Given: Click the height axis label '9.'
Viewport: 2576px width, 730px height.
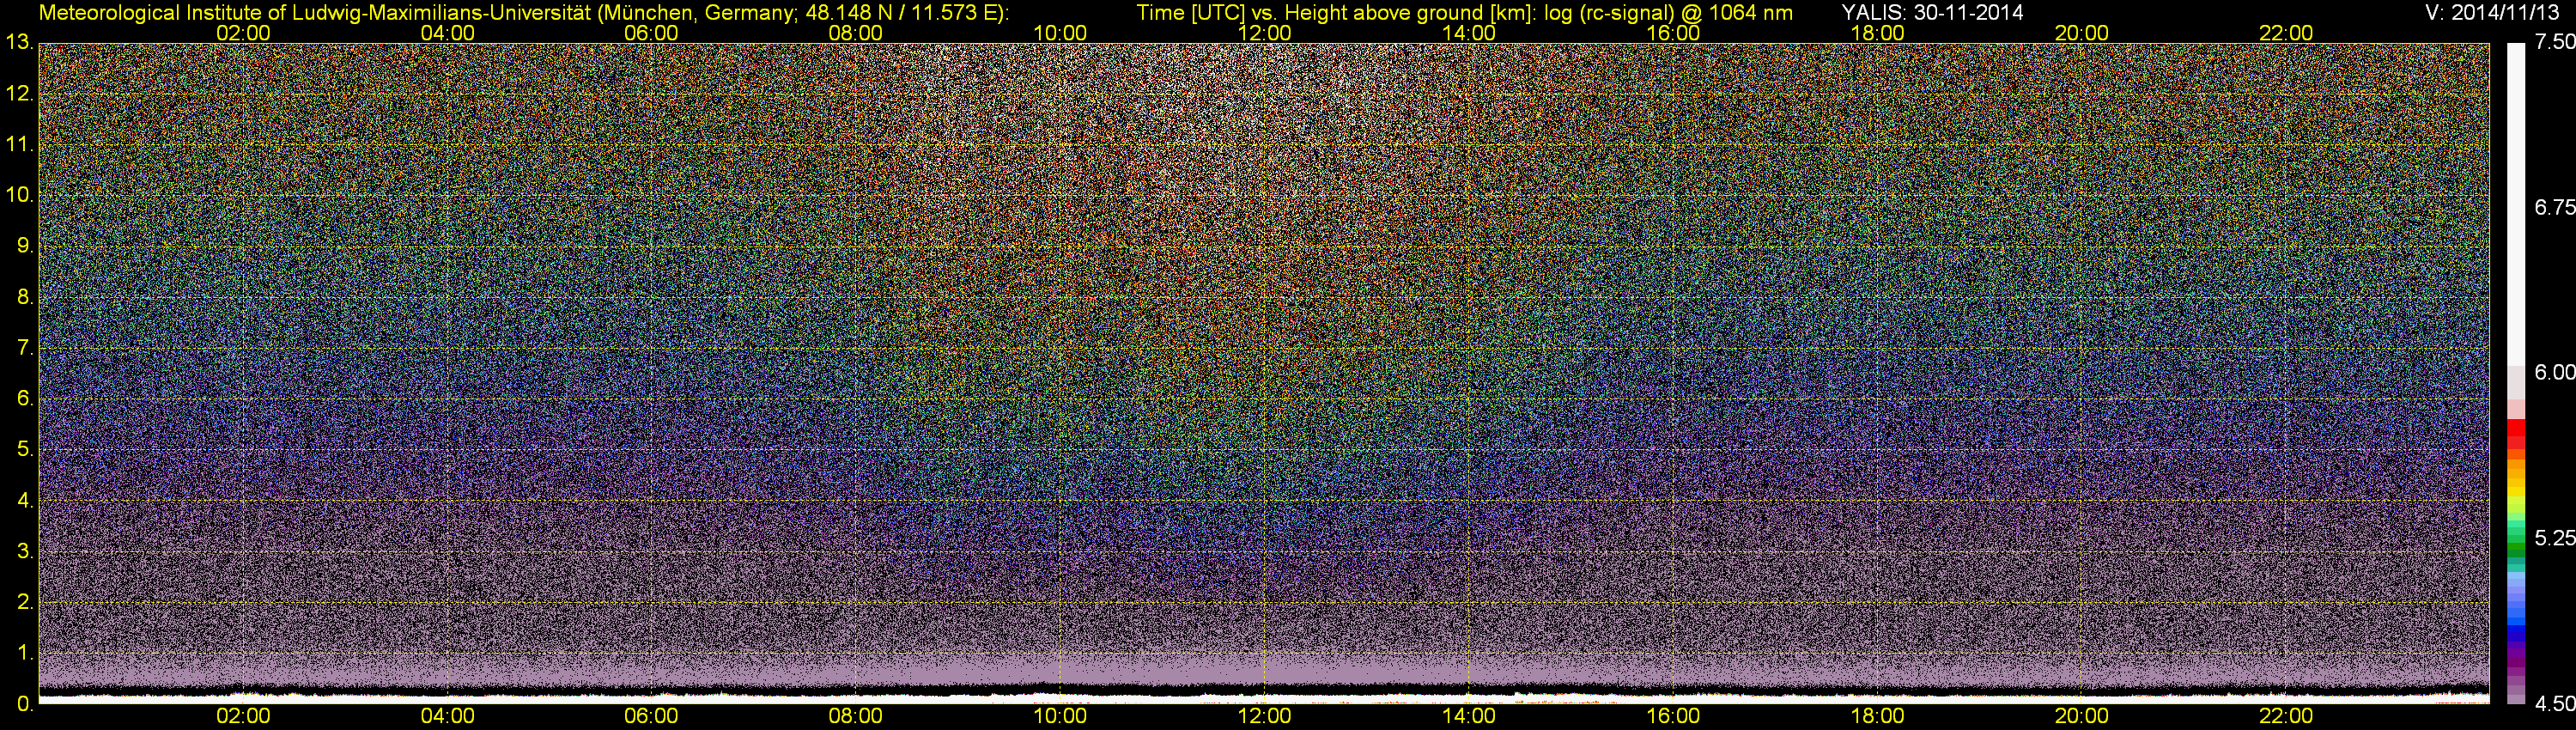Looking at the screenshot, I should [25, 246].
